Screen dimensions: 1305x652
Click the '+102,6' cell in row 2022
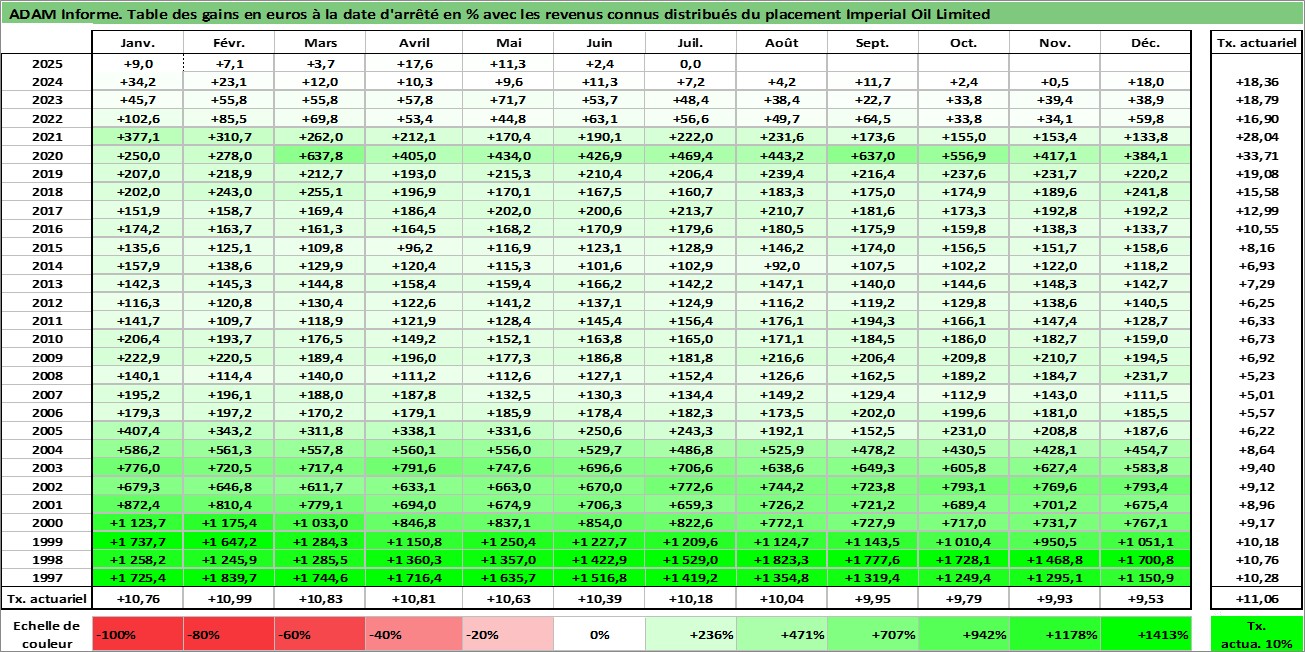click(x=138, y=119)
